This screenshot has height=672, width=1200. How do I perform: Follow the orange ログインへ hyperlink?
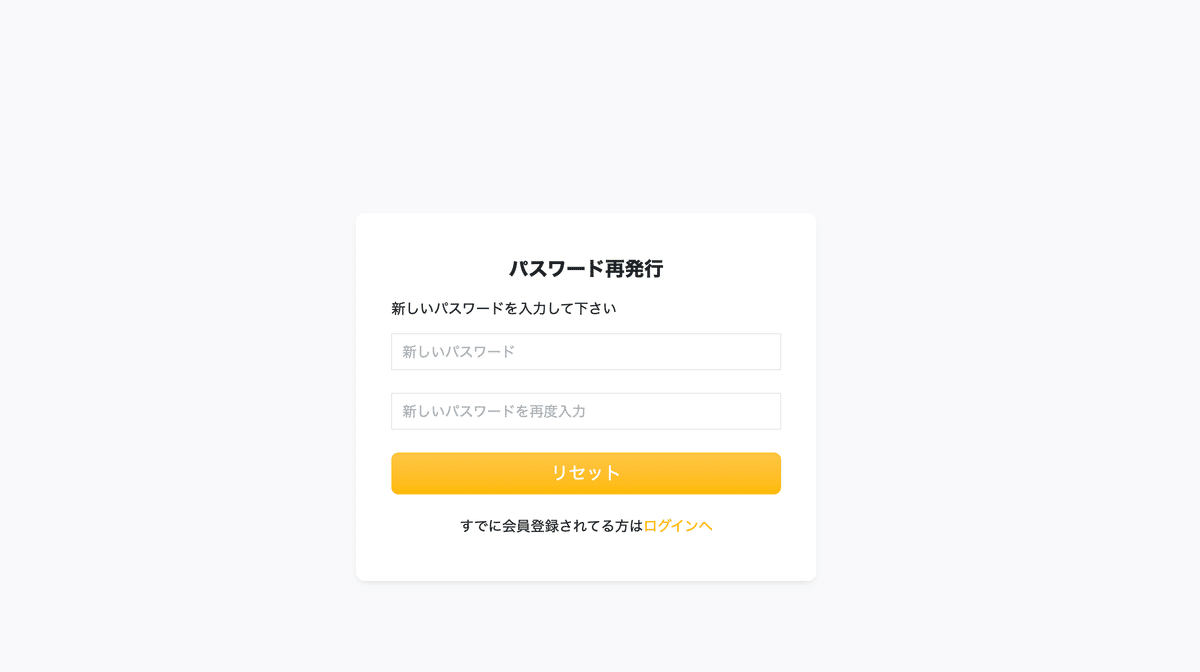pyautogui.click(x=678, y=526)
